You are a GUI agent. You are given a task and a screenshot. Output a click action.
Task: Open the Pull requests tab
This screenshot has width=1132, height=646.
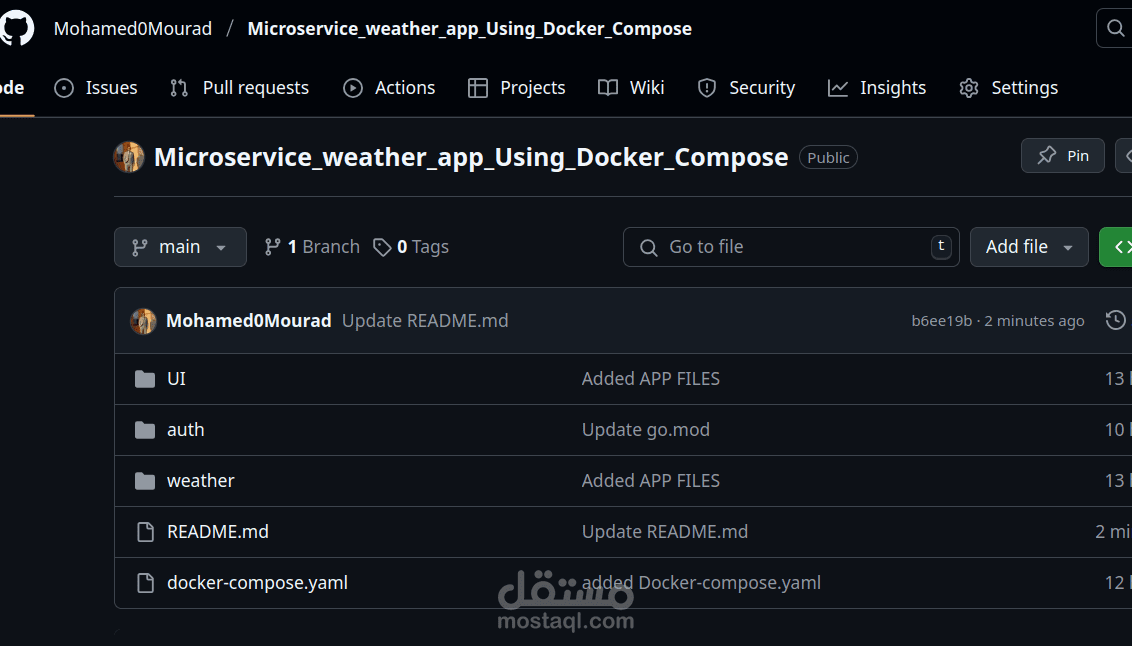point(240,88)
